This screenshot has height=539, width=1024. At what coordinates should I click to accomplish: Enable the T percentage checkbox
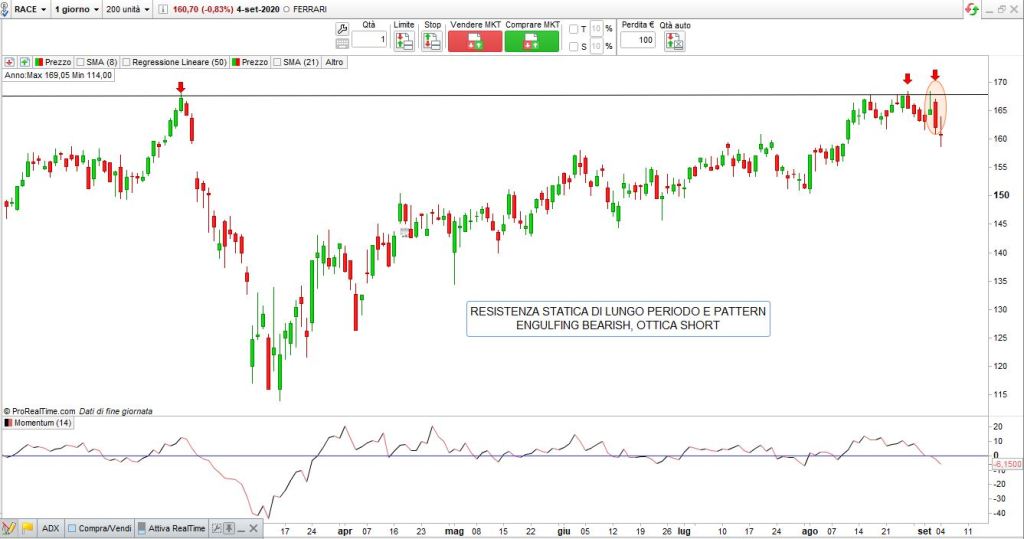point(574,29)
